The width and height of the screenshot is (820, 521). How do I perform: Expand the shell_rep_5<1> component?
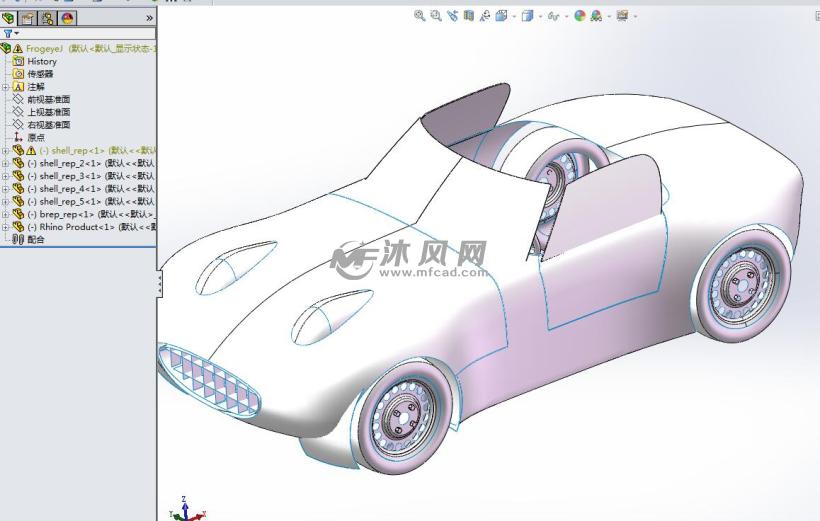pyautogui.click(x=5, y=201)
